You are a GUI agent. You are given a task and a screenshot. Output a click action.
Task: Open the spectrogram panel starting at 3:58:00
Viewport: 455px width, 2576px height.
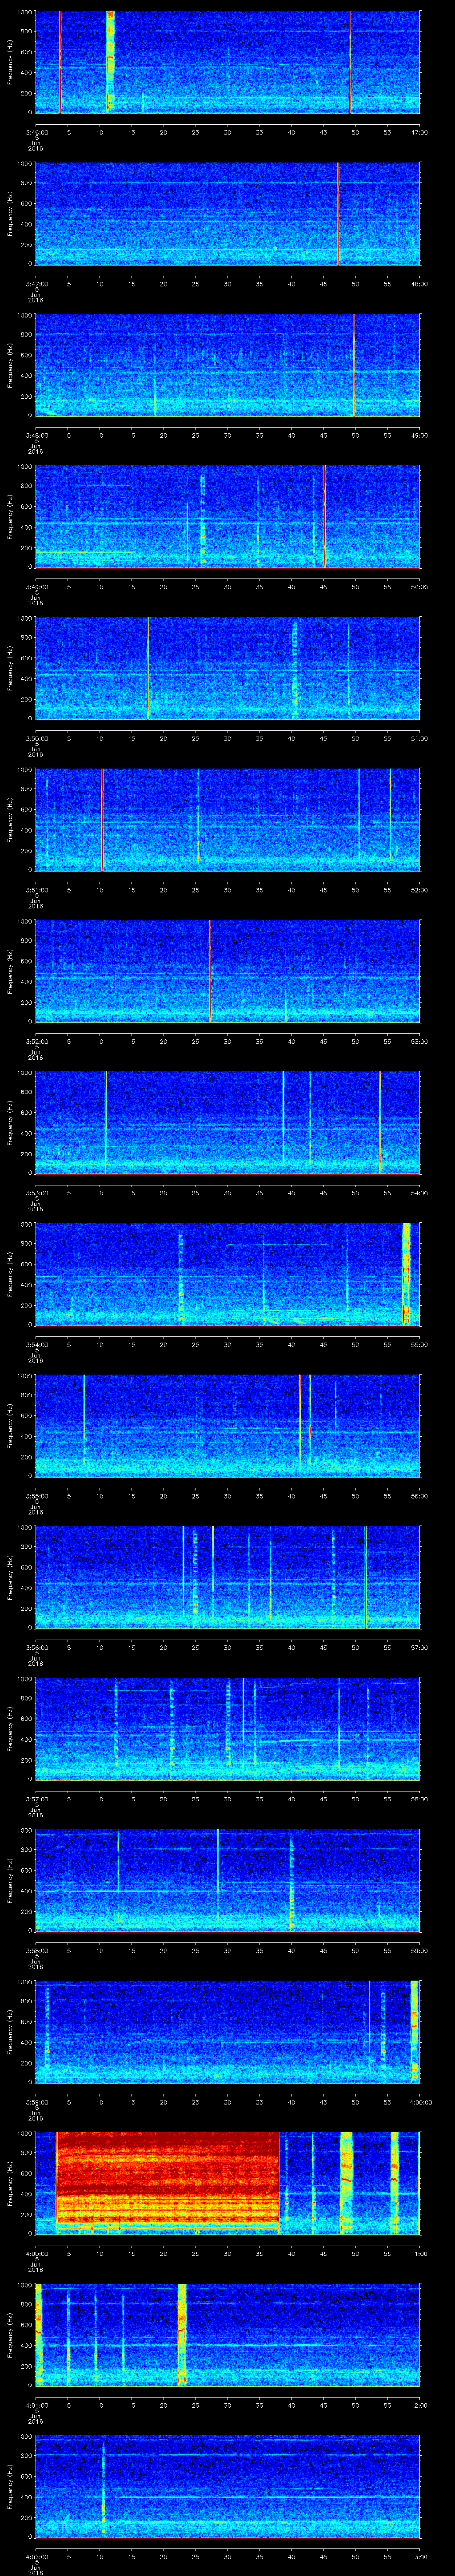pyautogui.click(x=227, y=1880)
